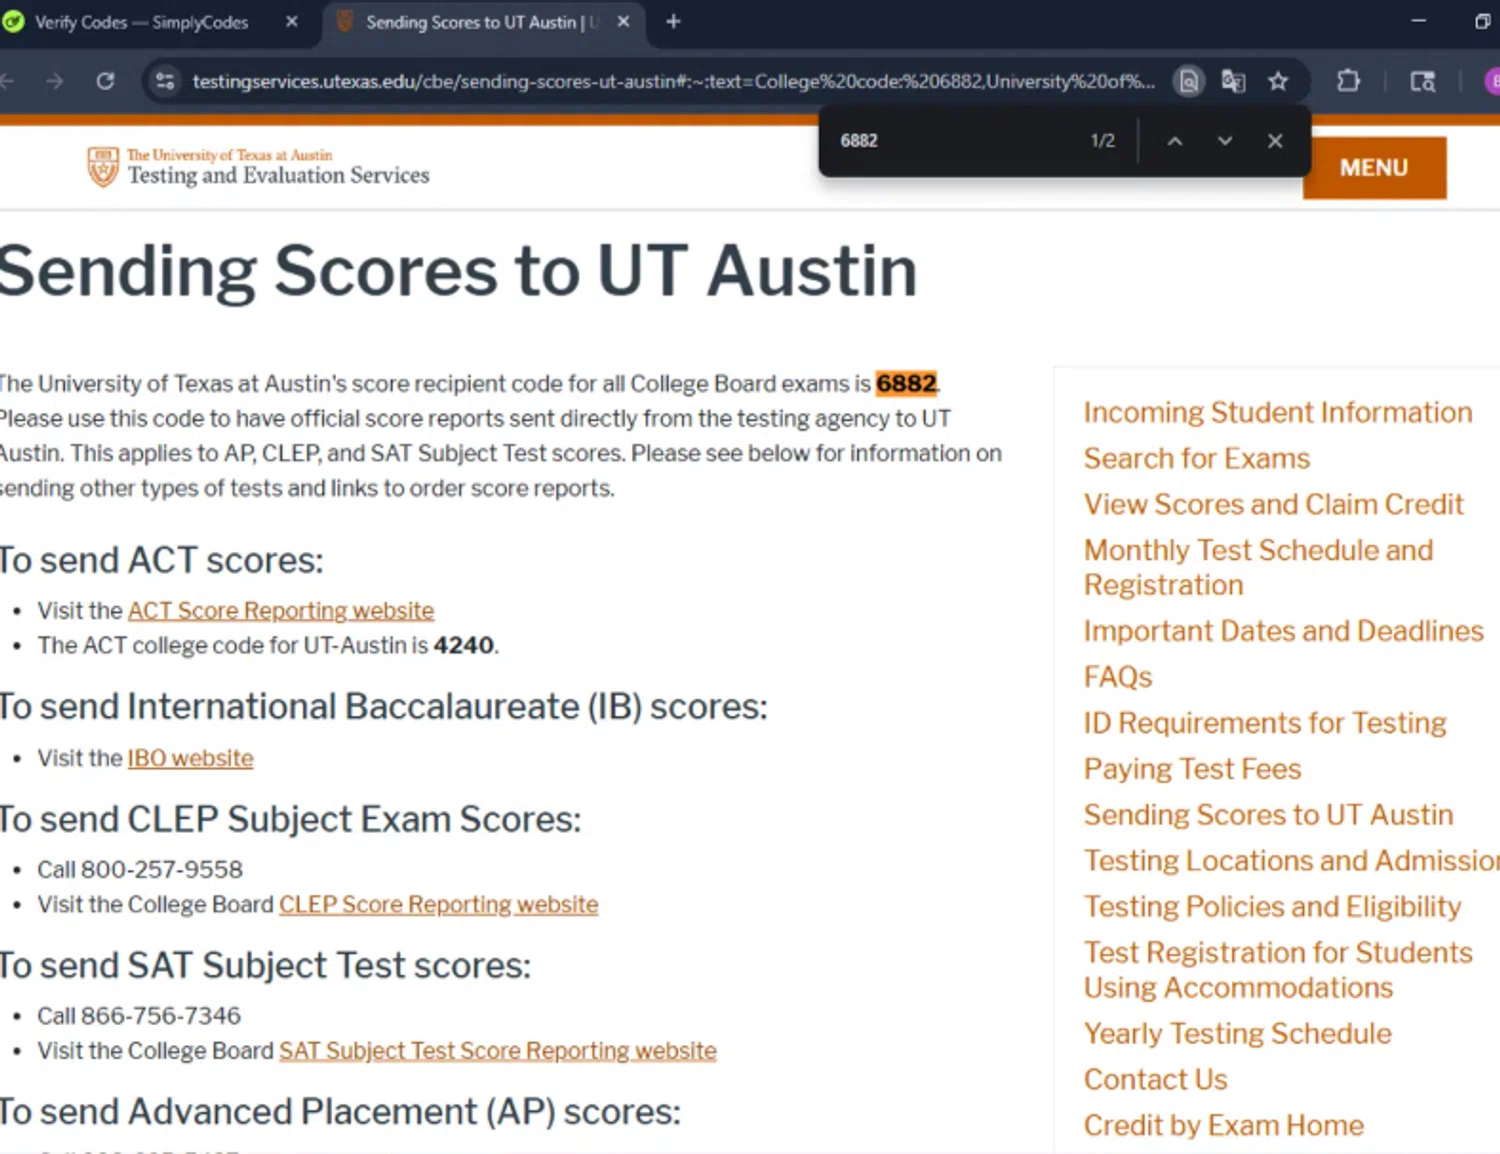The height and width of the screenshot is (1154, 1500).
Task: Open Credit by Exam Home link
Action: 1224,1125
